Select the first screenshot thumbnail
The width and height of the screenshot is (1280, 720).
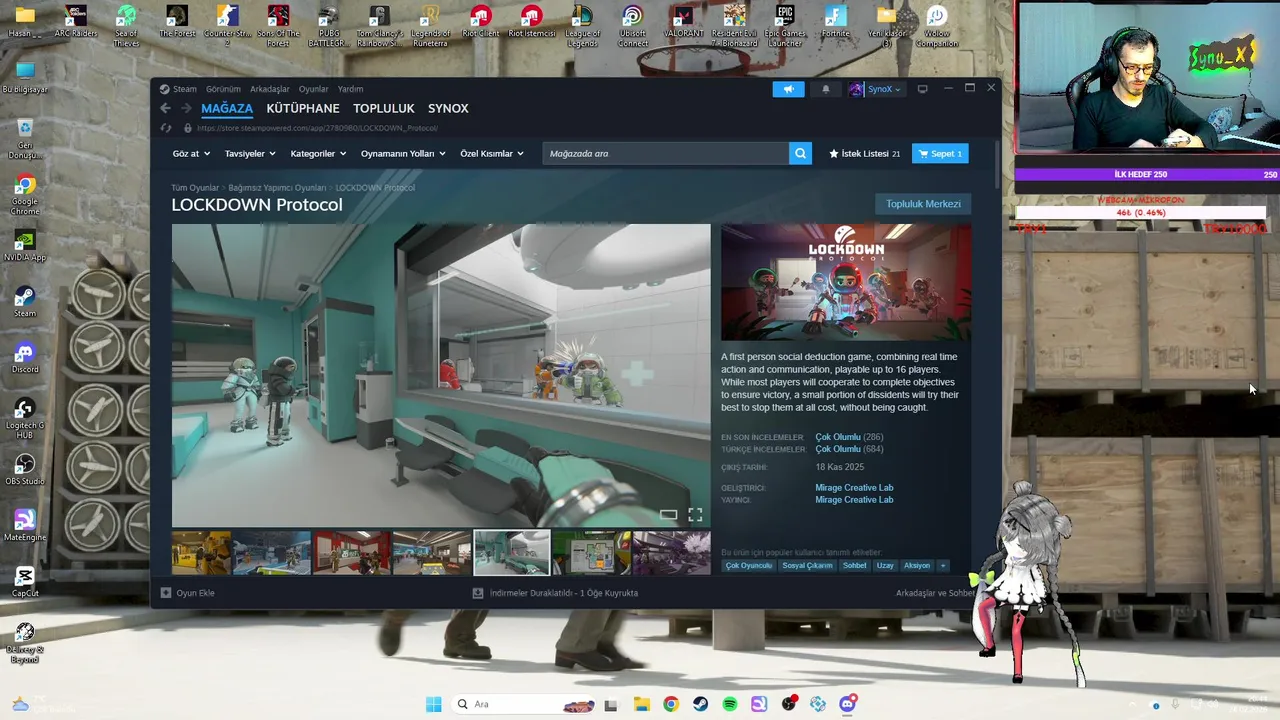pyautogui.click(x=201, y=553)
